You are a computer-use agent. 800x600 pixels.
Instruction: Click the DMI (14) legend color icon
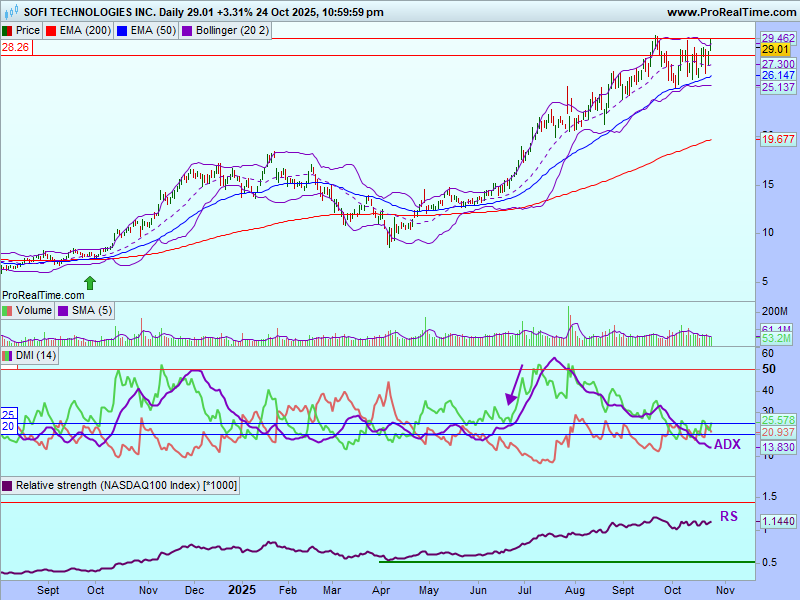pyautogui.click(x=8, y=355)
